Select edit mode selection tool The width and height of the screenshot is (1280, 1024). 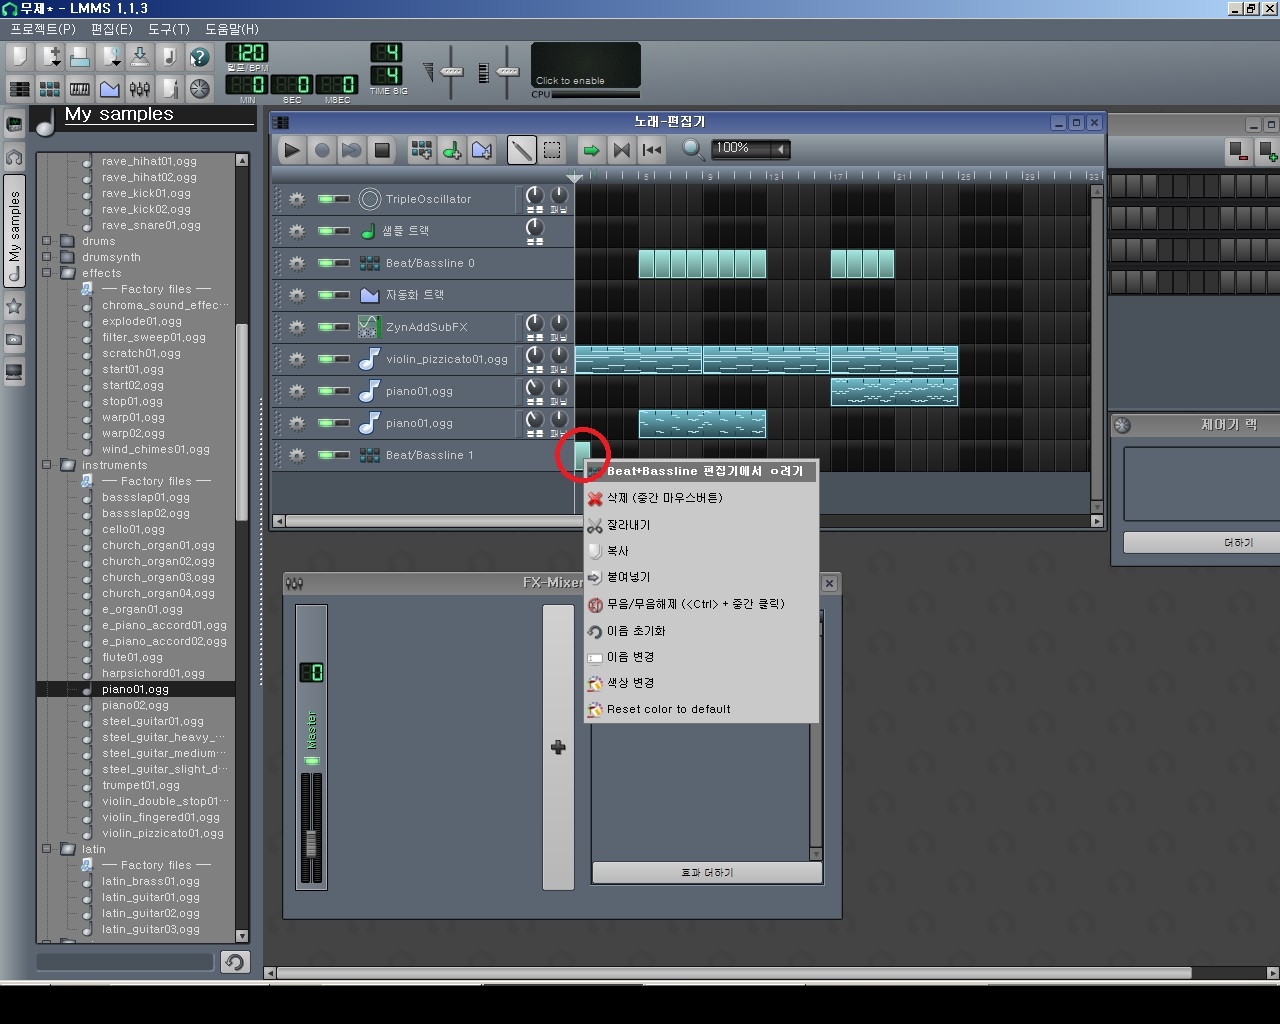pyautogui.click(x=551, y=150)
